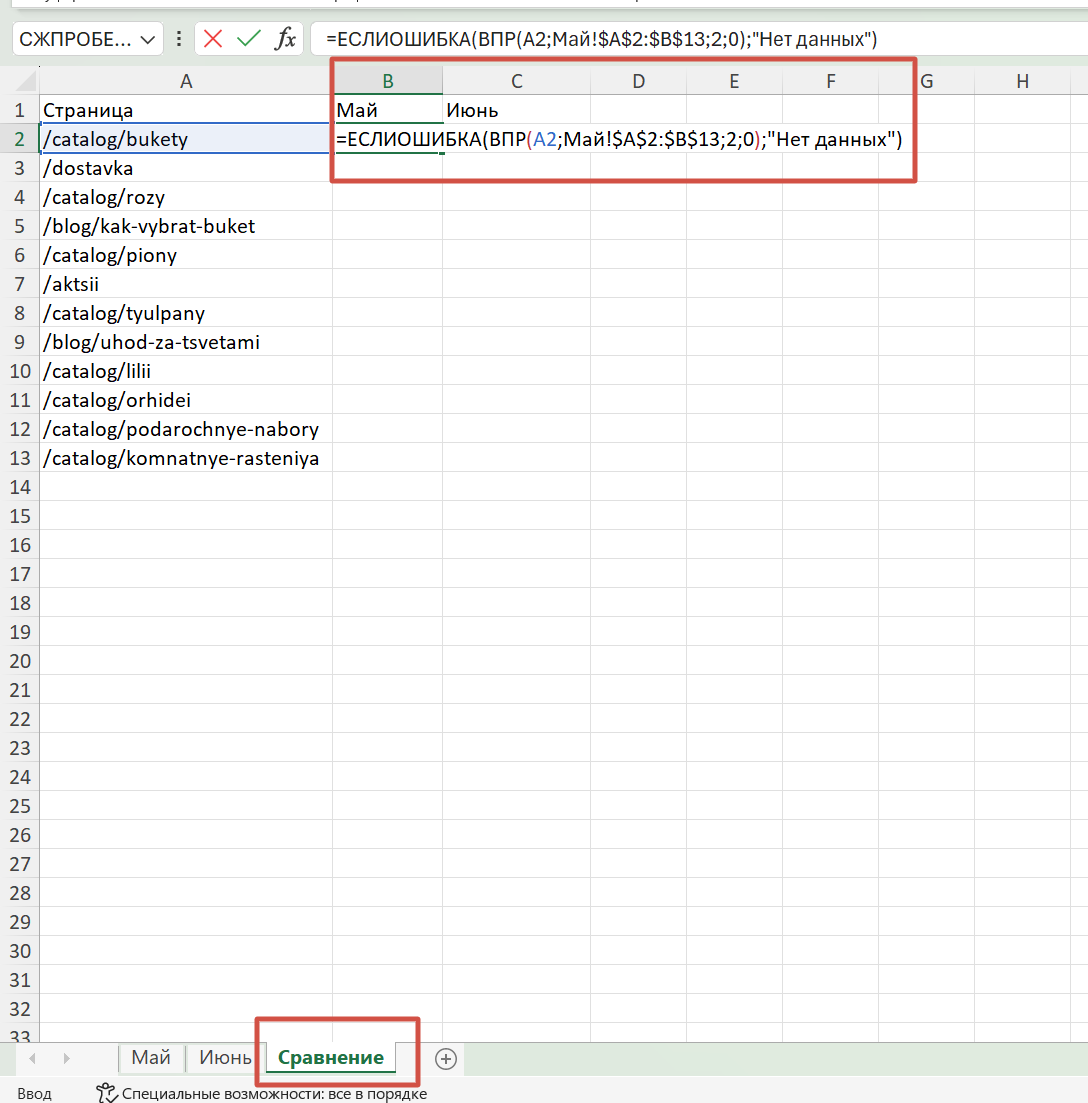Click cell with /dostavka
Viewport: 1088px width, 1103px height.
tap(186, 168)
